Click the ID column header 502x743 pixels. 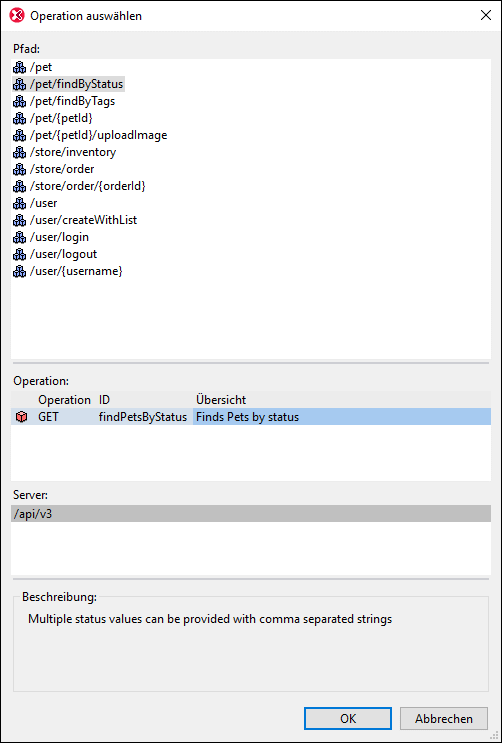click(x=104, y=400)
